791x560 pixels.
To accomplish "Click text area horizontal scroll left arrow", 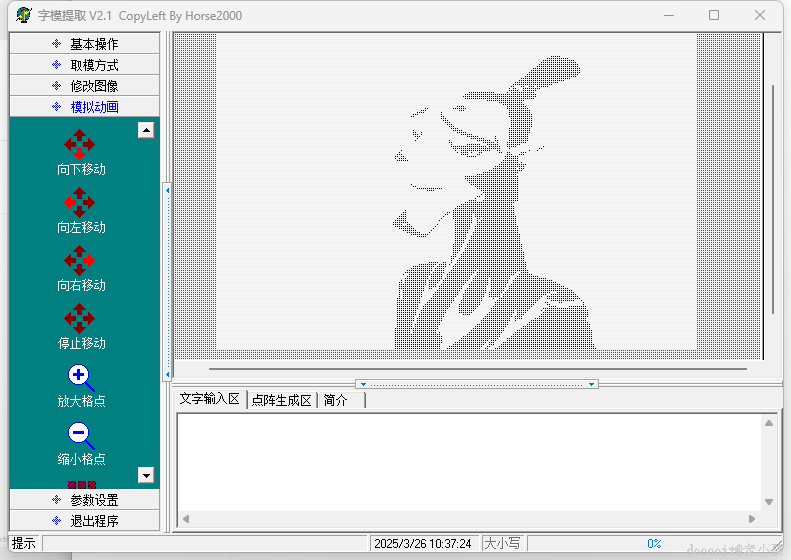I will (x=186, y=519).
